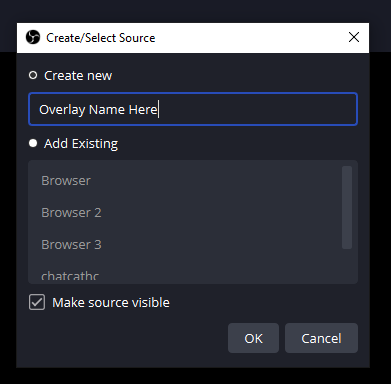The image size is (391, 384).
Task: Confirm with the OK button
Action: click(253, 338)
